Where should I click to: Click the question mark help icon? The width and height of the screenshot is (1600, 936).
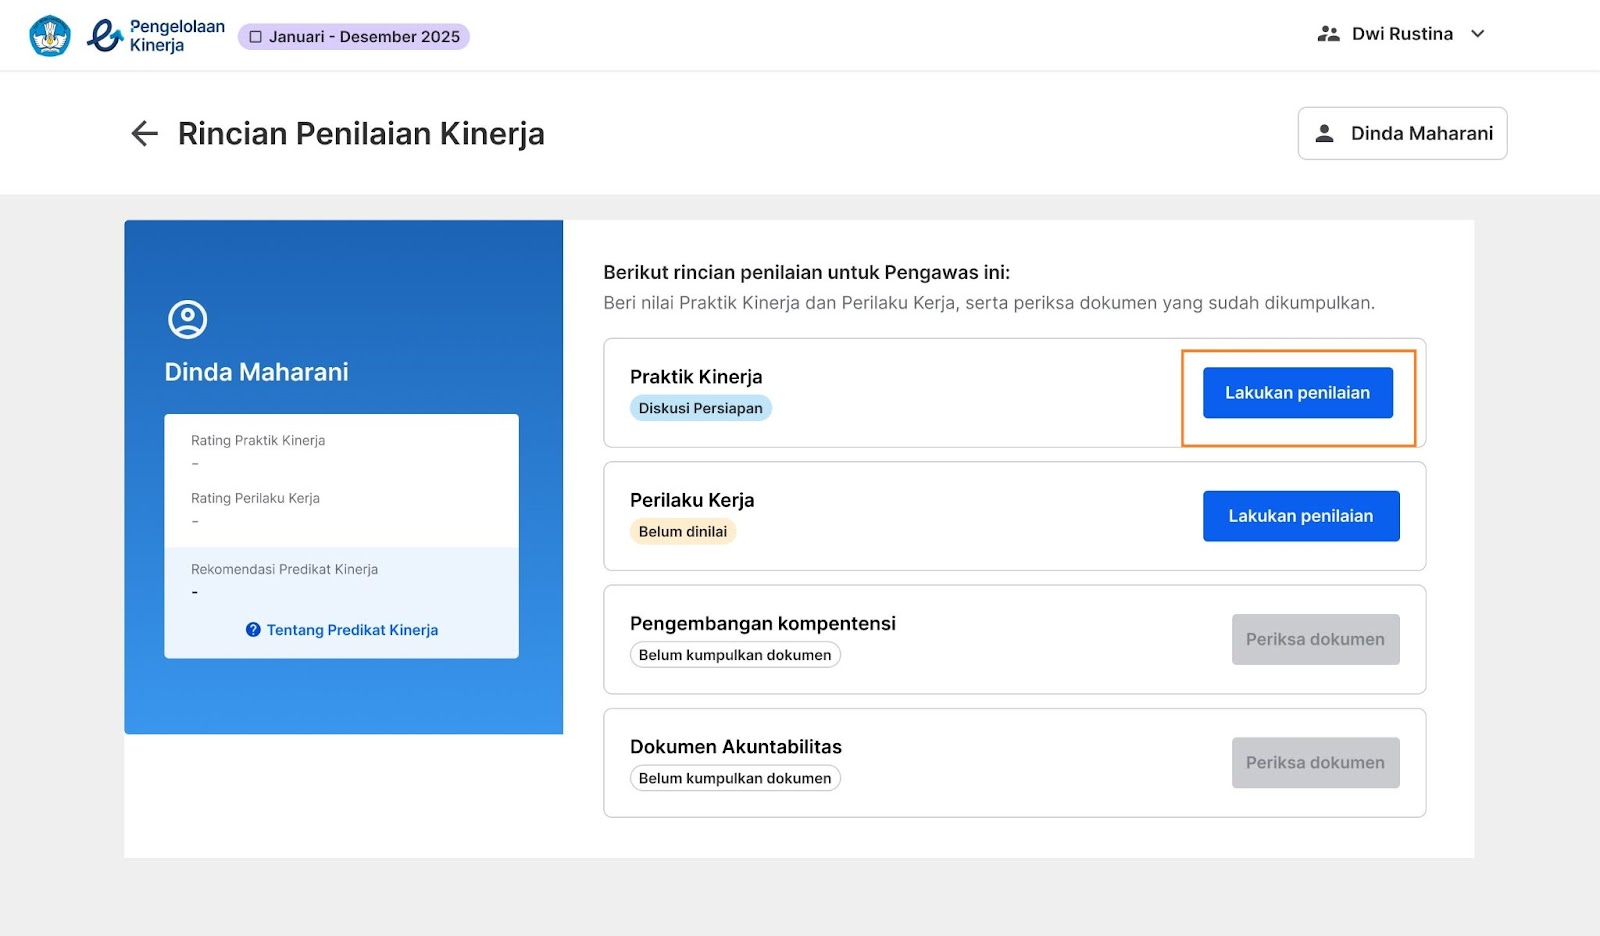(x=253, y=630)
